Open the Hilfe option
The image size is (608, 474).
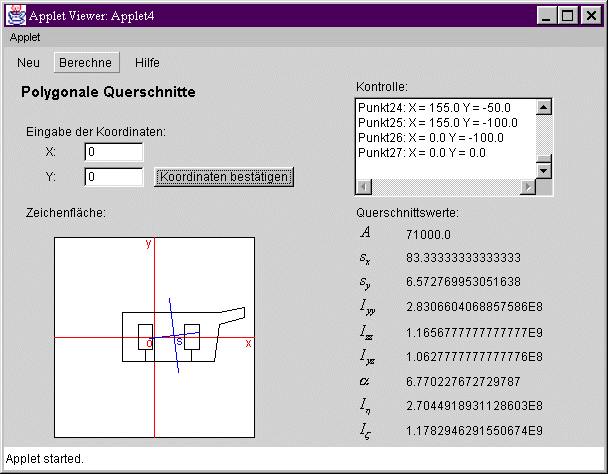147,62
